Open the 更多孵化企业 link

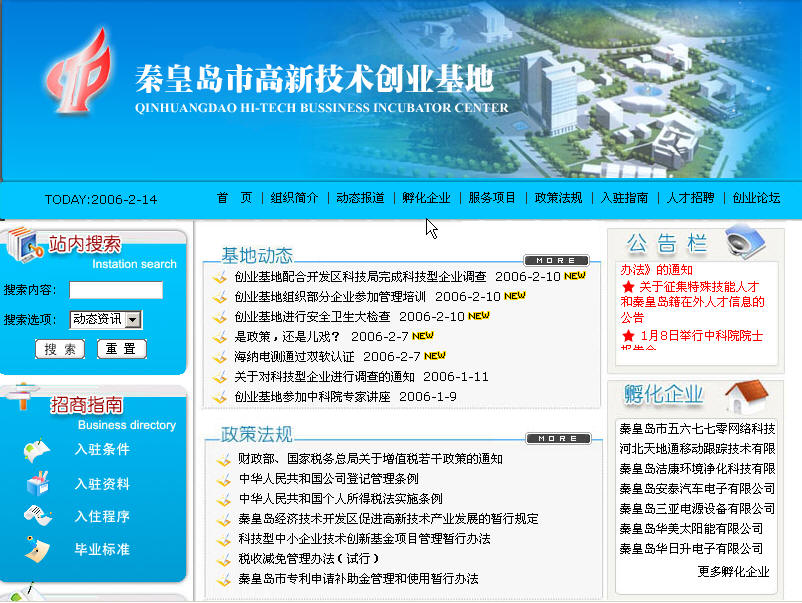[x=733, y=572]
